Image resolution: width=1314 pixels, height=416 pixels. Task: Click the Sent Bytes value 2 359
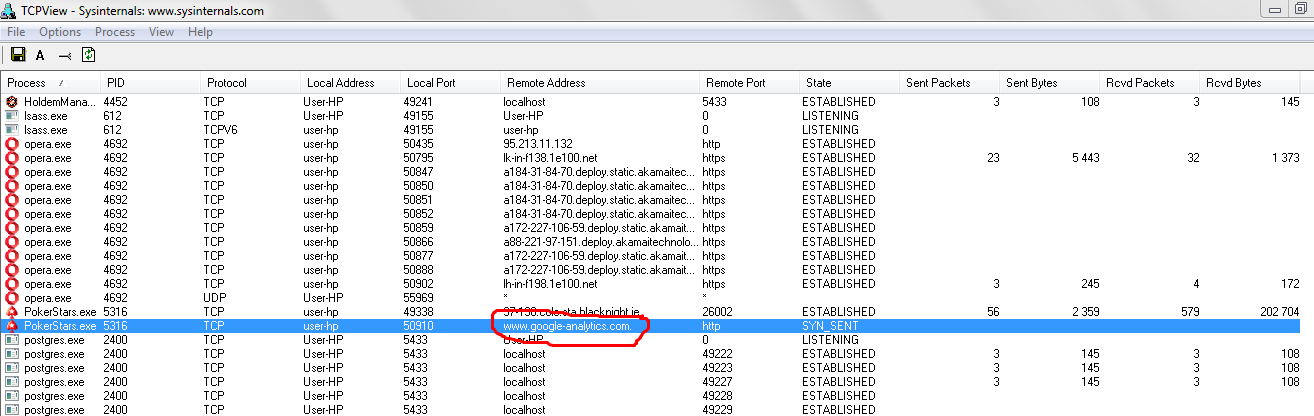tap(1082, 312)
